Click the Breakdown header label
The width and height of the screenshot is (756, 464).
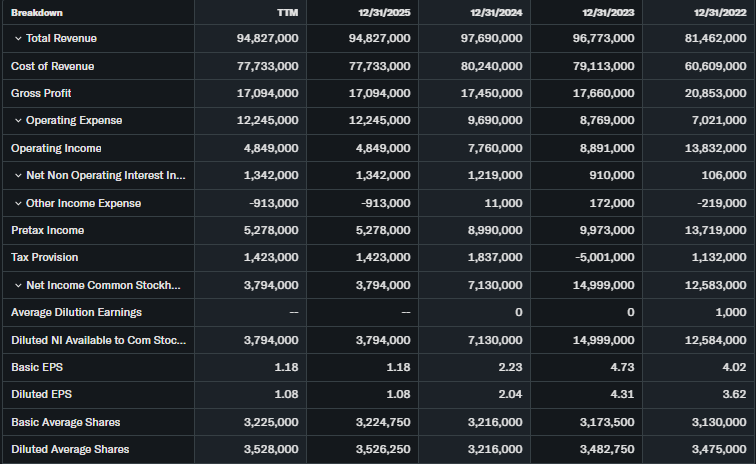coord(36,12)
